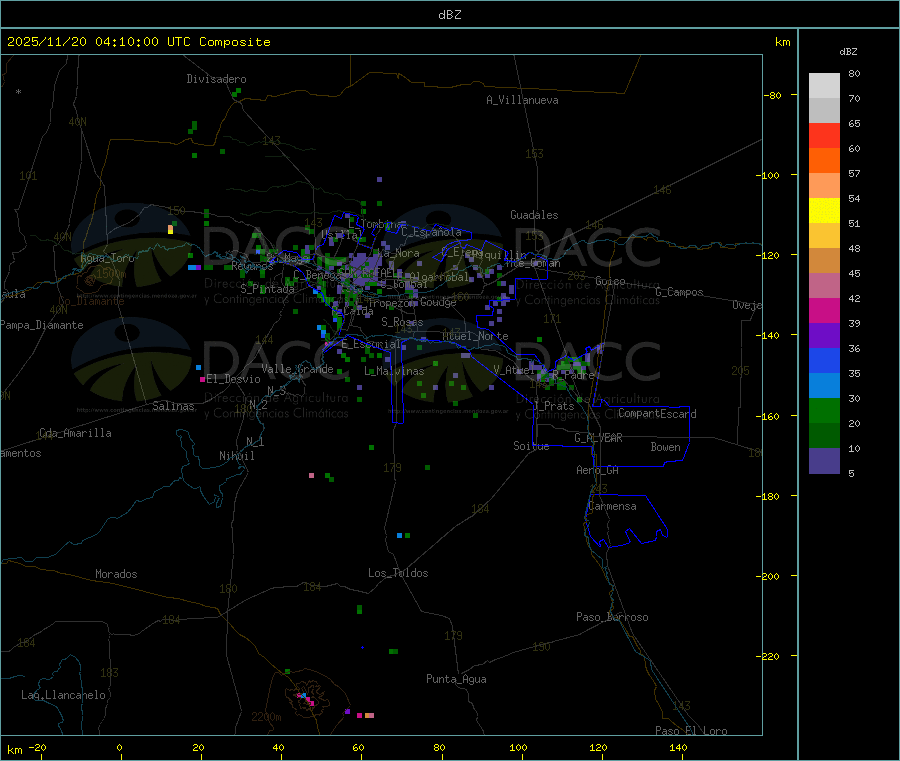Select the Bowen map label
This screenshot has width=900, height=761.
click(x=666, y=447)
